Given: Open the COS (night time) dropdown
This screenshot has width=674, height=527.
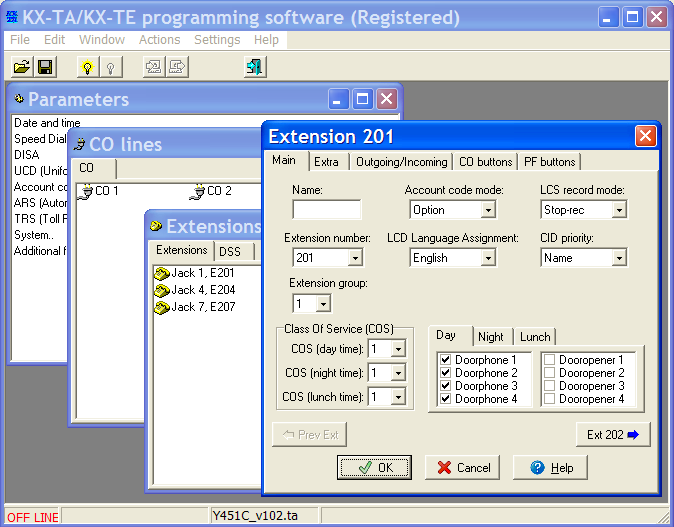Looking at the screenshot, I should coord(398,373).
